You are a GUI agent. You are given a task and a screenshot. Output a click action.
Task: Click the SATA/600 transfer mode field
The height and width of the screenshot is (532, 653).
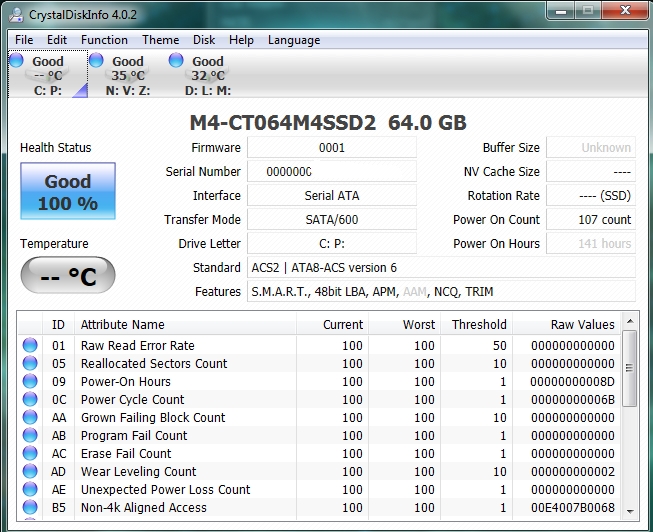(332, 220)
